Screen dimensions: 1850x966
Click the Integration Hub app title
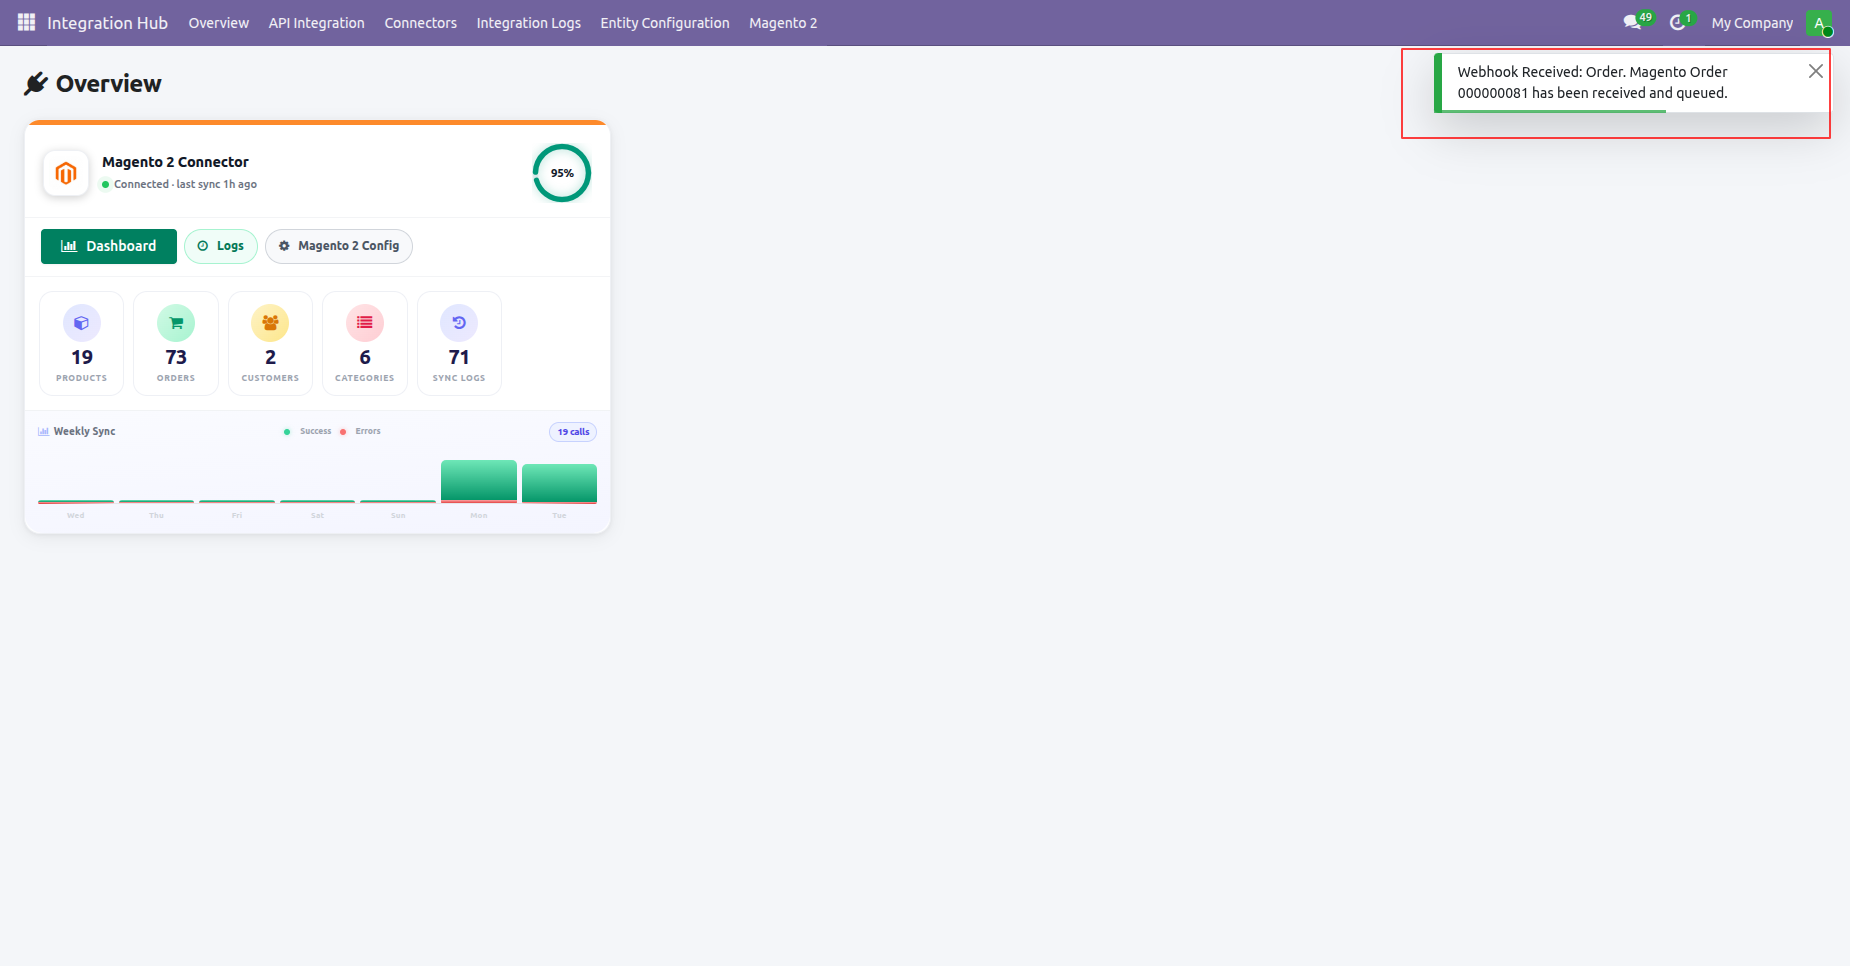[x=107, y=23]
